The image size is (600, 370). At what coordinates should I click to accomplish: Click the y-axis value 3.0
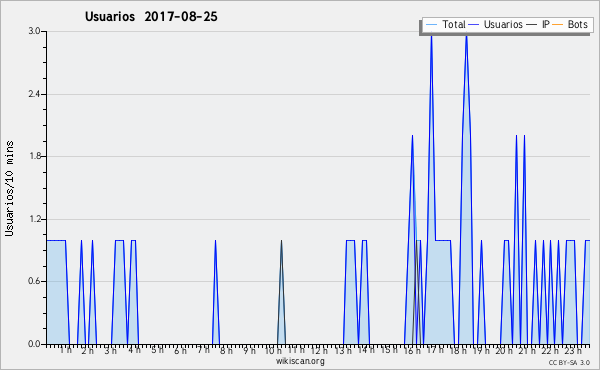[34, 31]
